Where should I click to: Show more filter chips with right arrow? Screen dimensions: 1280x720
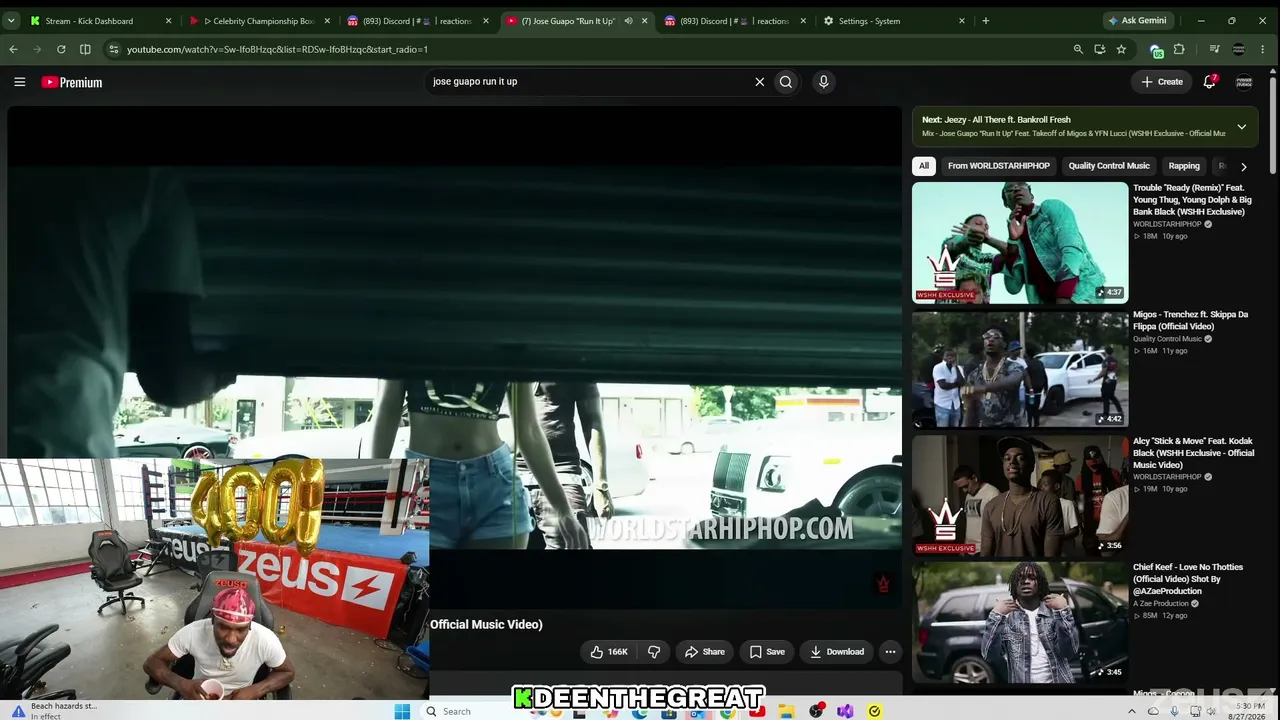(1243, 167)
